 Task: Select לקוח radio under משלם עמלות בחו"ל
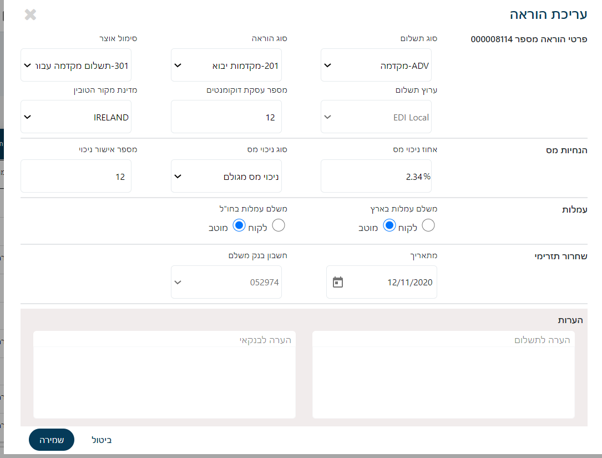click(x=278, y=225)
